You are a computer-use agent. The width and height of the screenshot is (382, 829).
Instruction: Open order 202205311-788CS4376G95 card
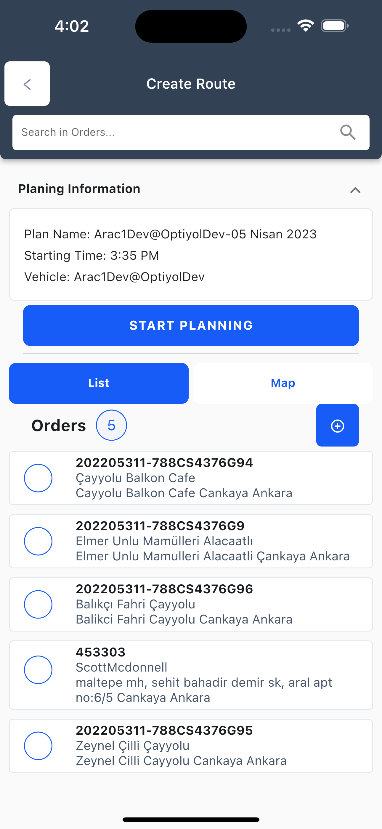click(191, 746)
